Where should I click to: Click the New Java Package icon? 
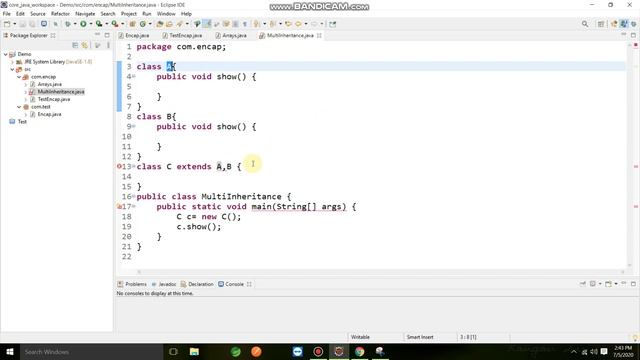[x=132, y=24]
